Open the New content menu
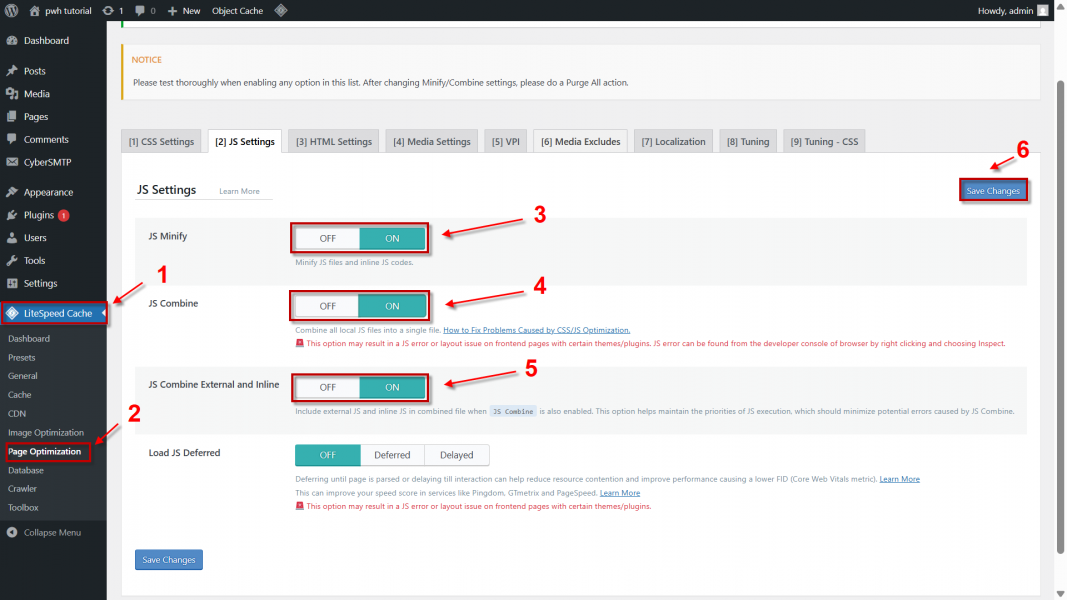 (184, 10)
